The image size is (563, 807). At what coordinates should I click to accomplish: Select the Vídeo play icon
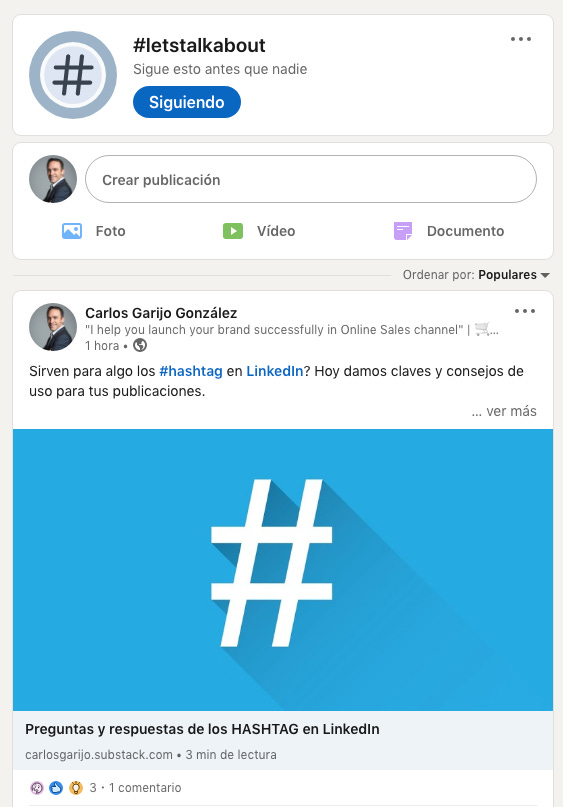coord(233,231)
